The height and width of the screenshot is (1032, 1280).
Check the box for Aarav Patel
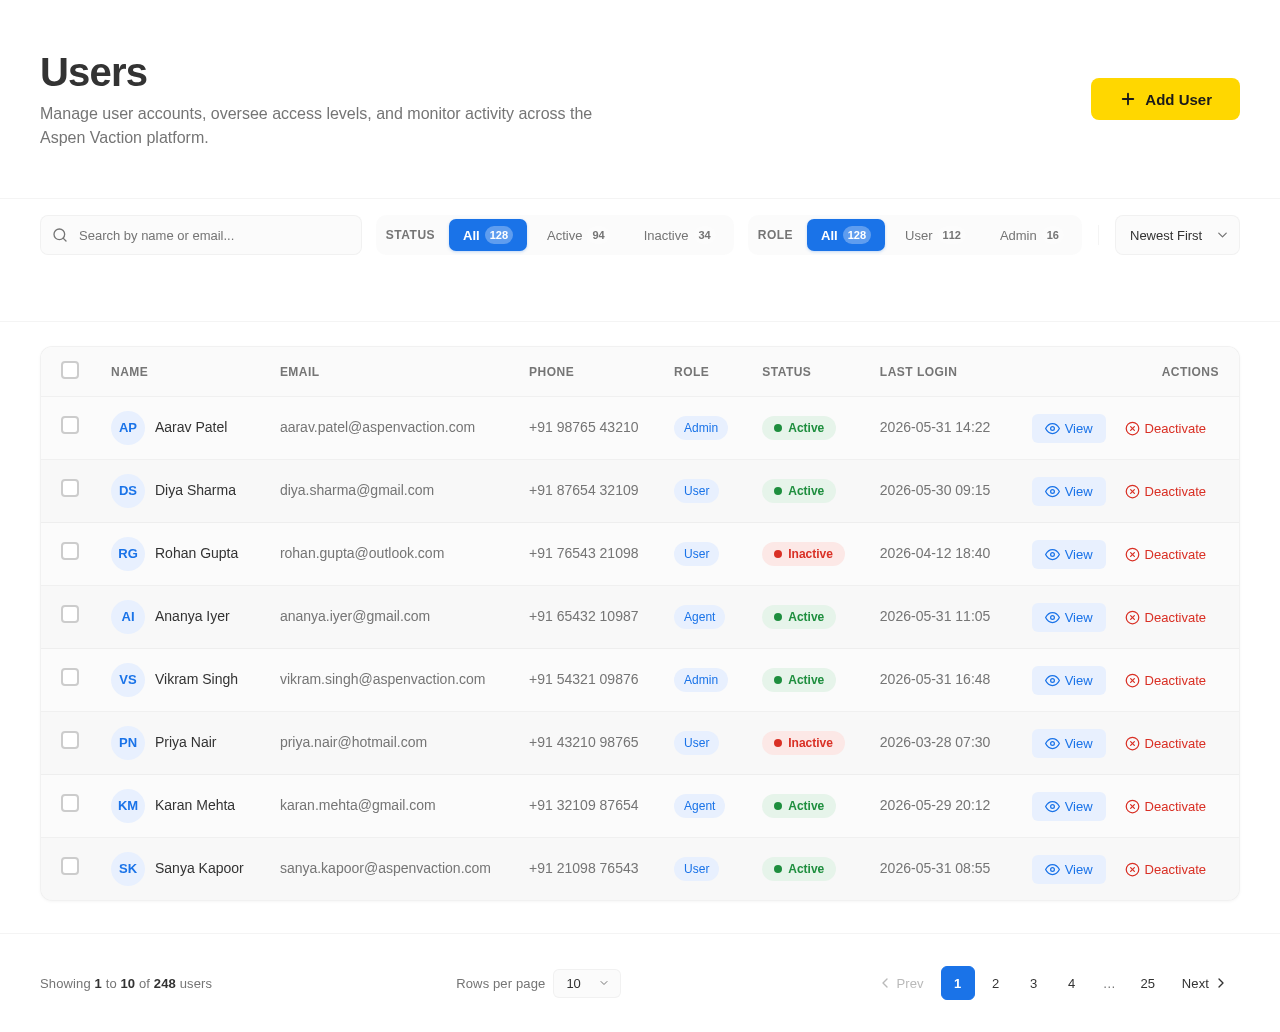click(70, 425)
